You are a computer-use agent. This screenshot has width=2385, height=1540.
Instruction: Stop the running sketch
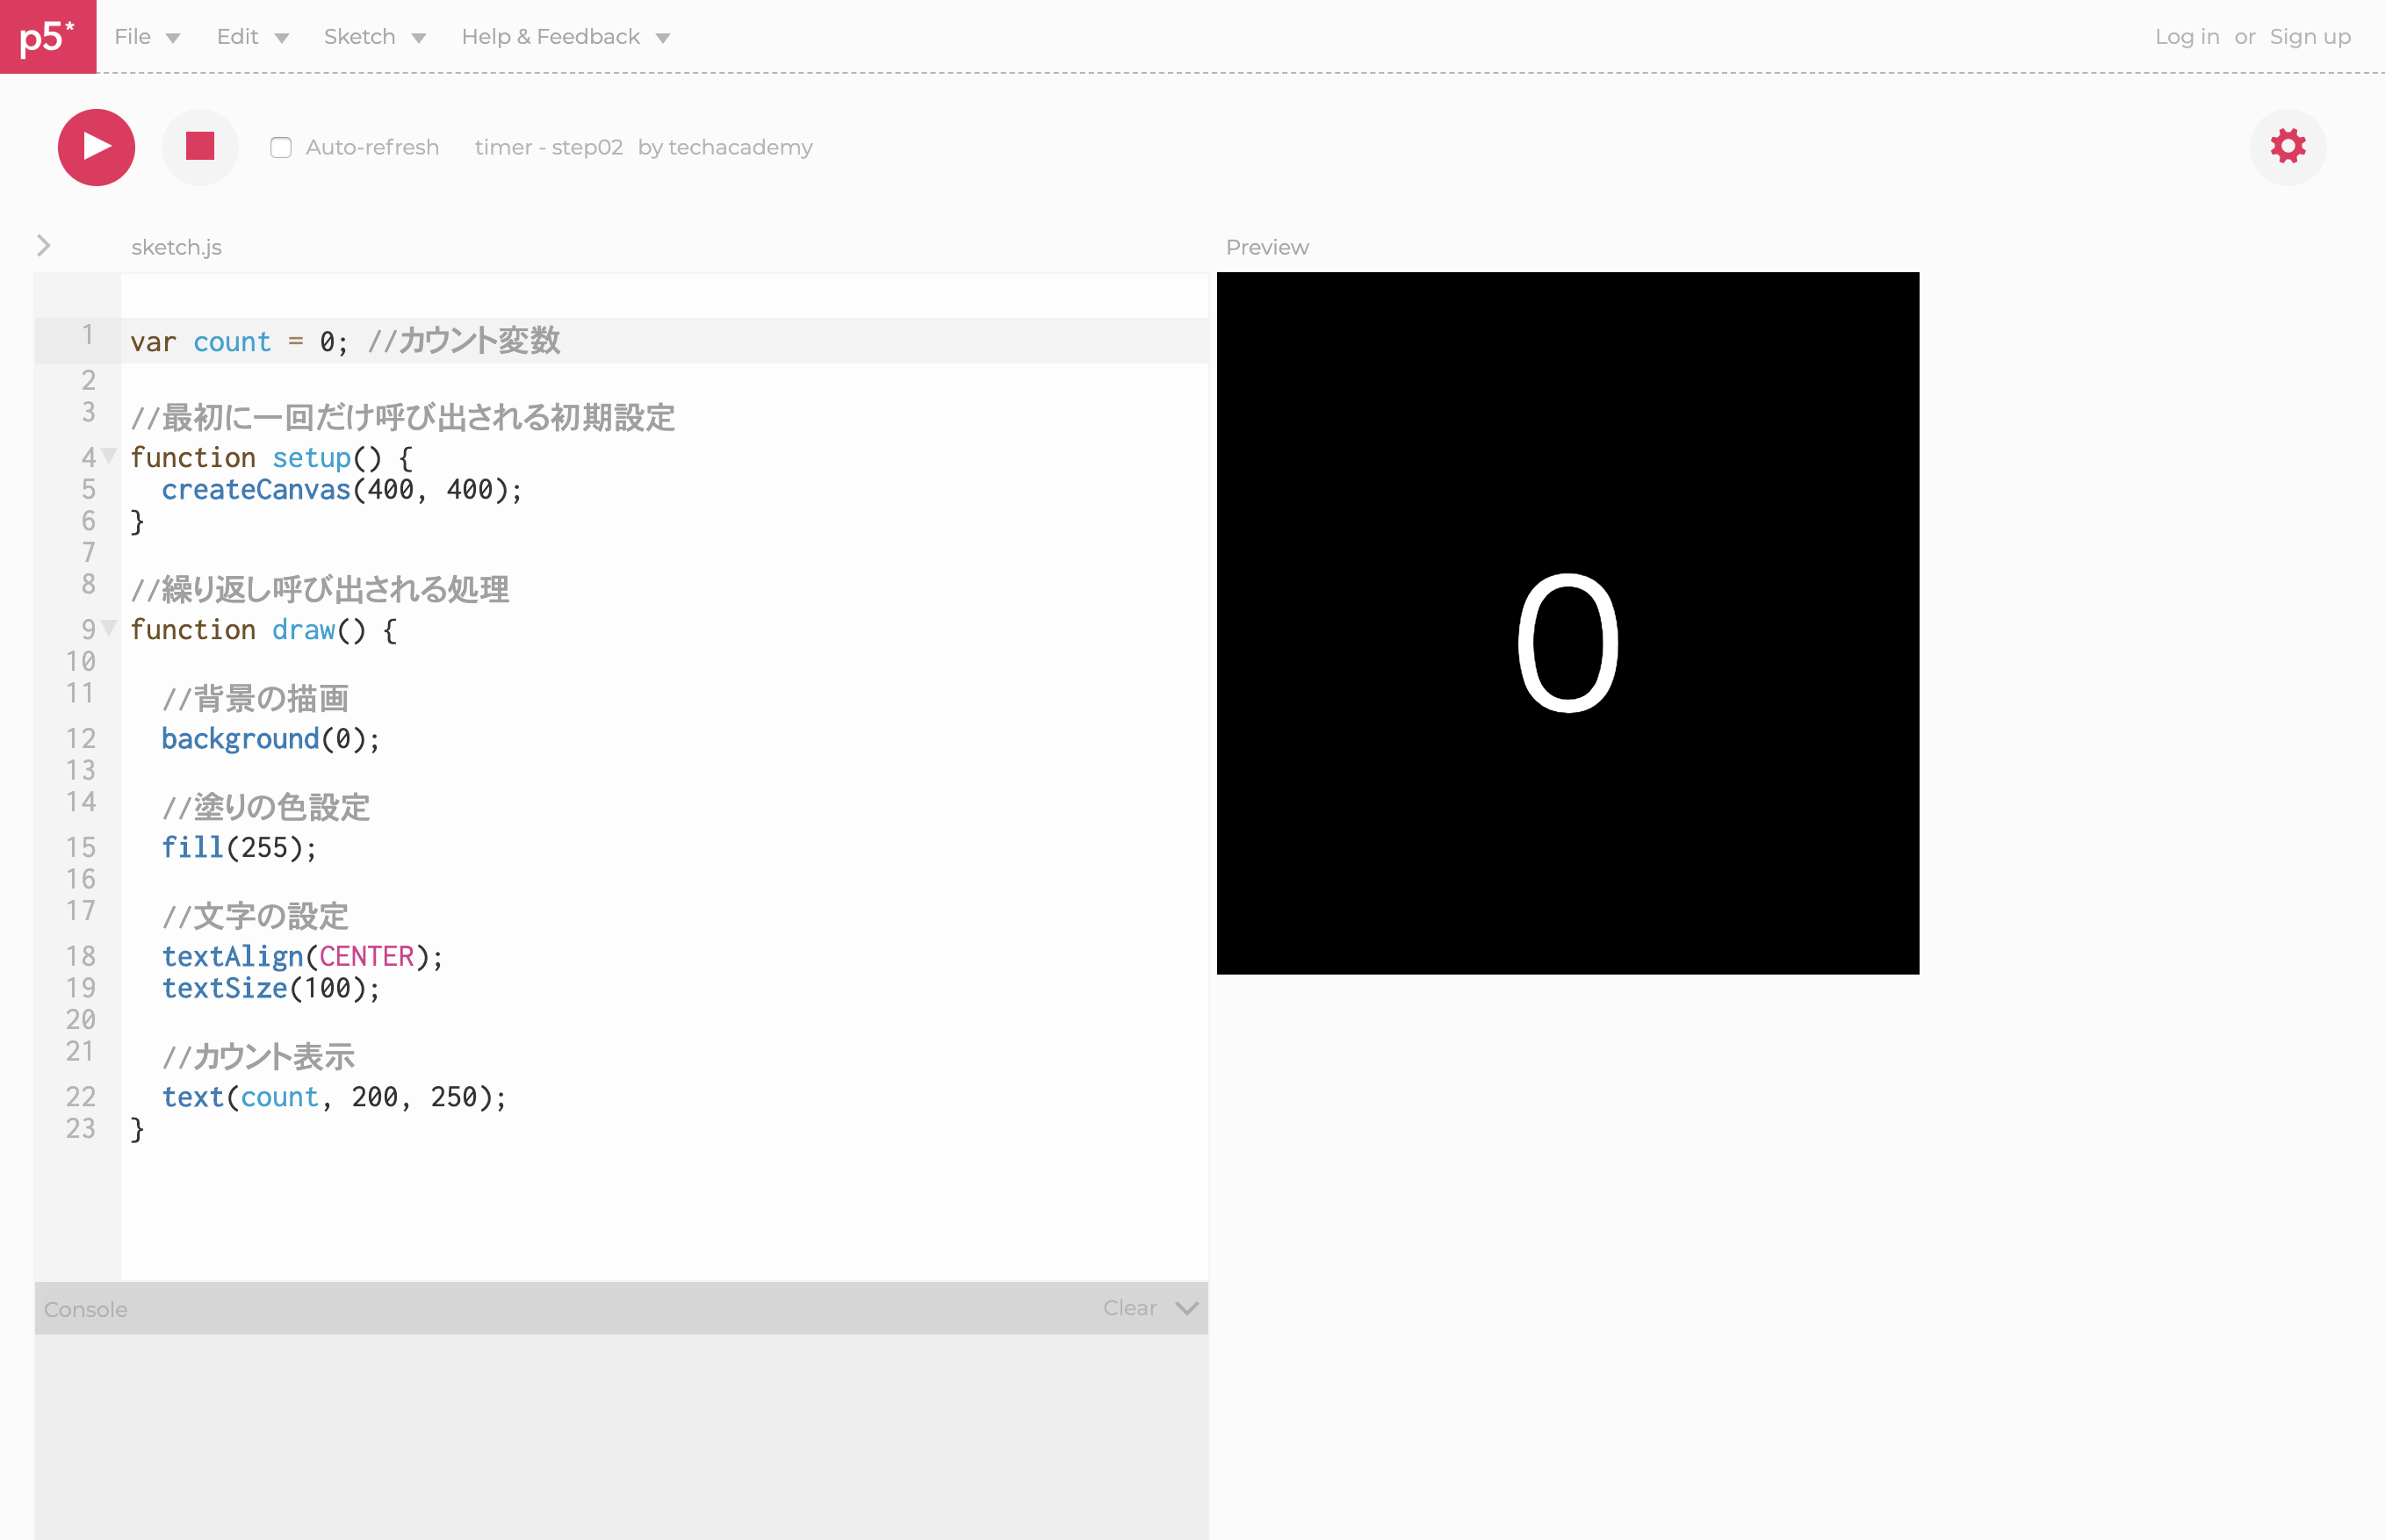[200, 147]
